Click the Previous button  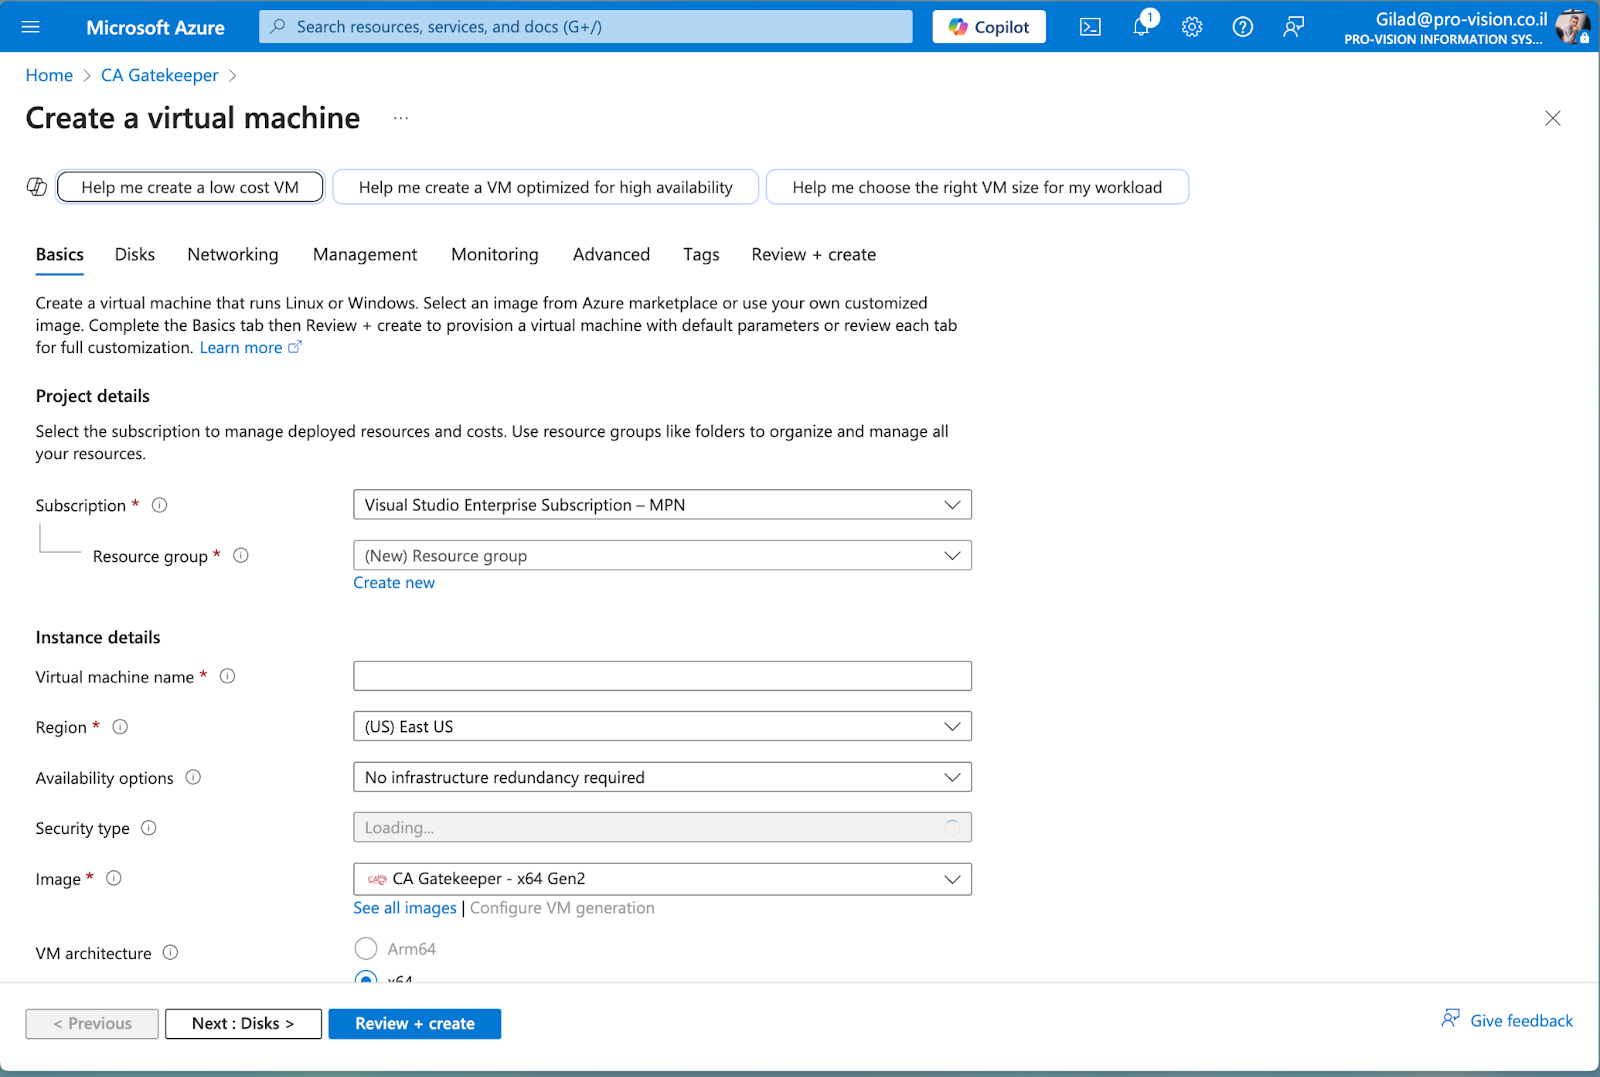point(92,1024)
